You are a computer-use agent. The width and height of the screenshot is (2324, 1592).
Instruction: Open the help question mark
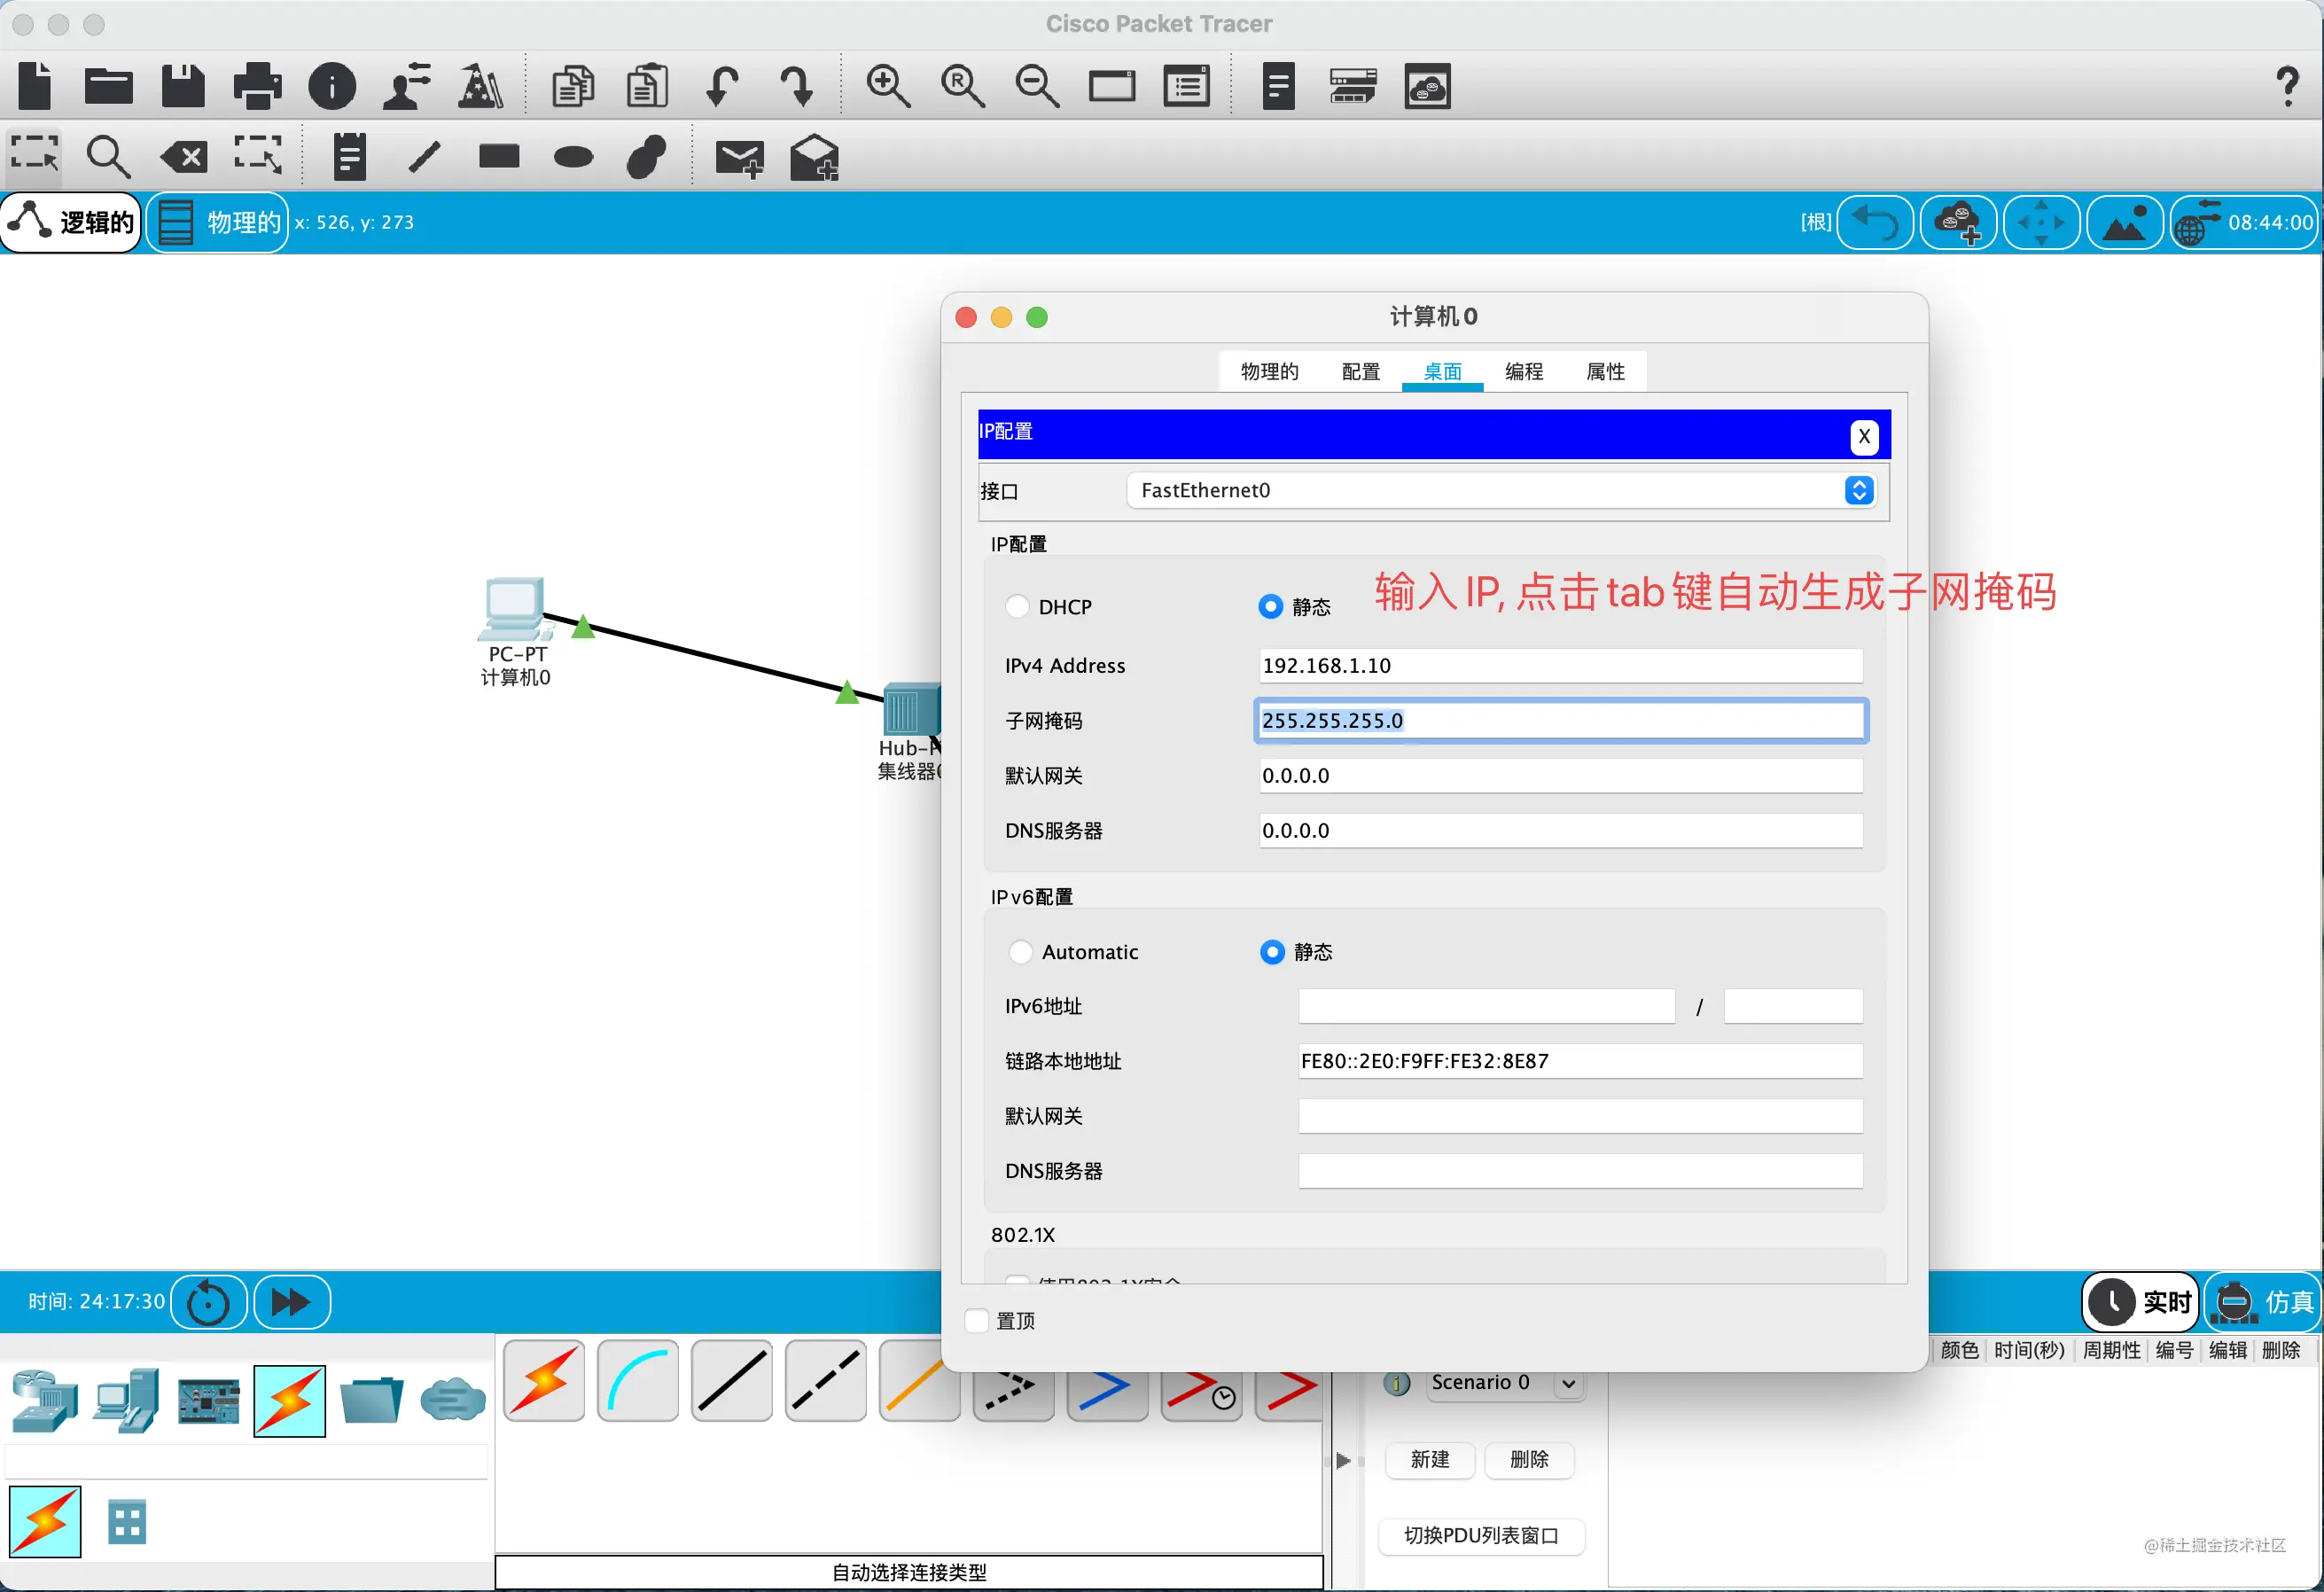click(x=2288, y=86)
